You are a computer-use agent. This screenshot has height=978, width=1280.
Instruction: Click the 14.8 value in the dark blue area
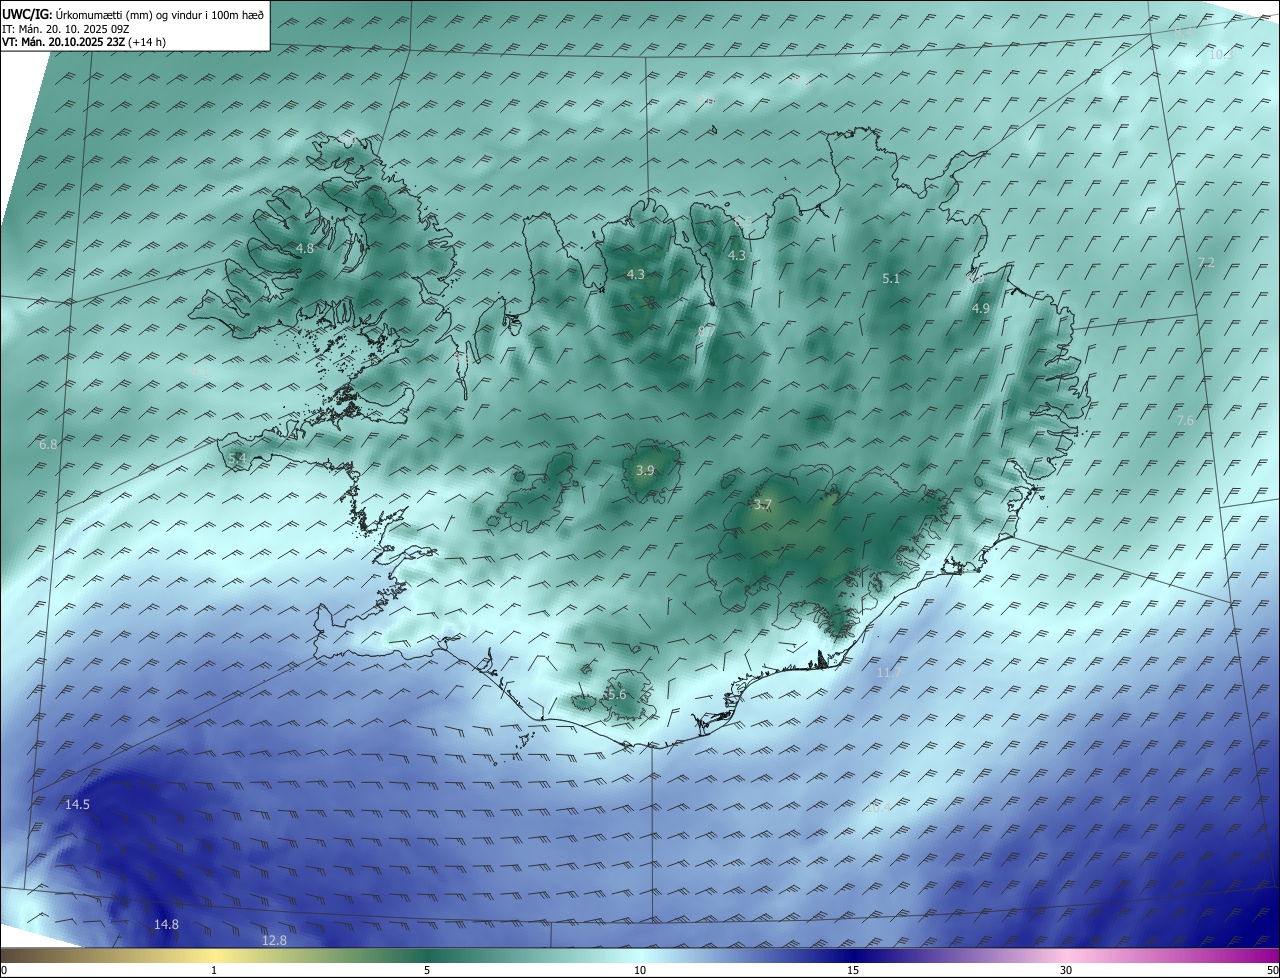167,925
